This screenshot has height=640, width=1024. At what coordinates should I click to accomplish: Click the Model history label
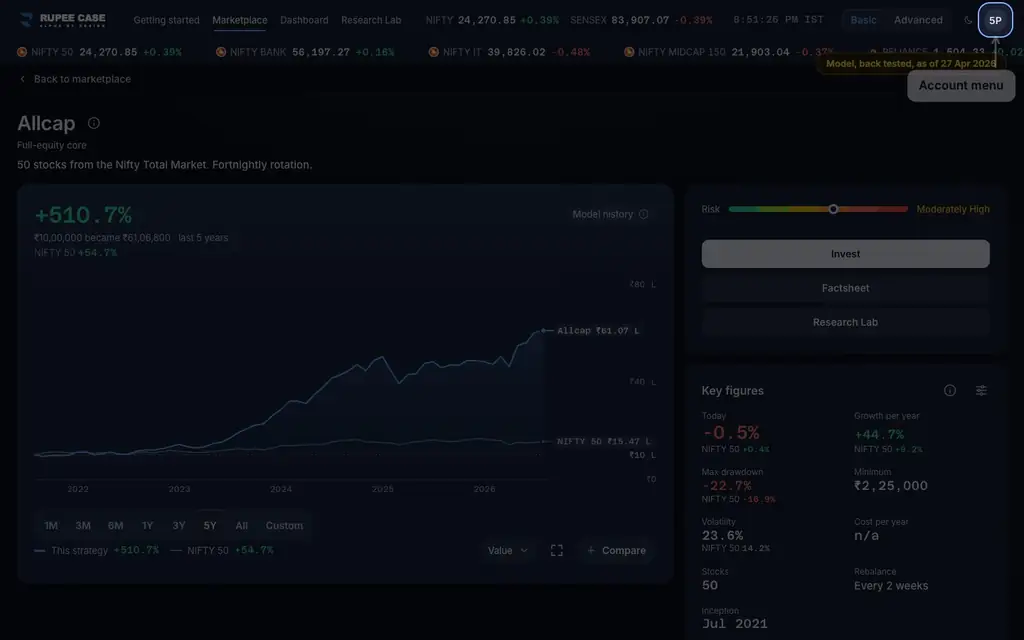point(603,214)
